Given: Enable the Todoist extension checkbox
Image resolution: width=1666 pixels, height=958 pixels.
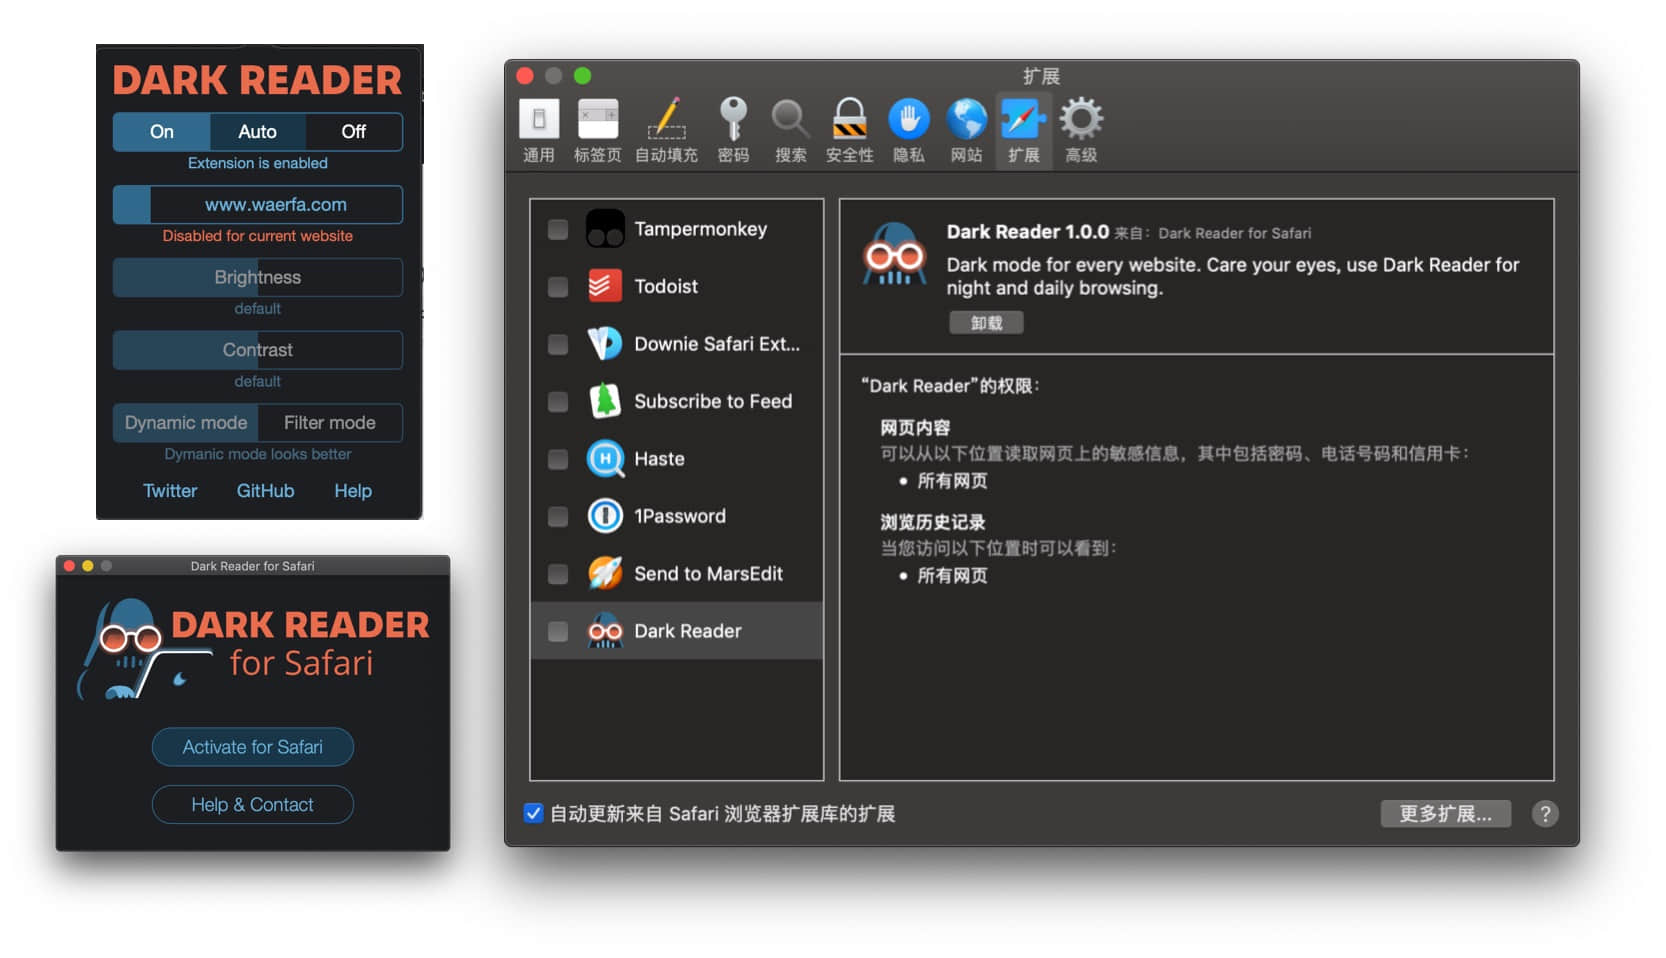Looking at the screenshot, I should click(x=558, y=287).
